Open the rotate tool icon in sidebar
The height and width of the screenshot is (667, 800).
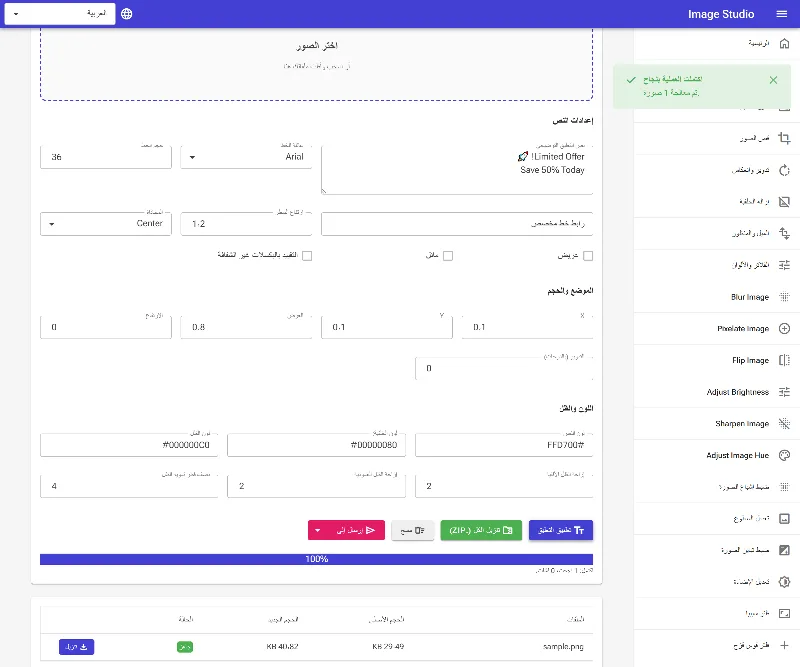coord(784,170)
